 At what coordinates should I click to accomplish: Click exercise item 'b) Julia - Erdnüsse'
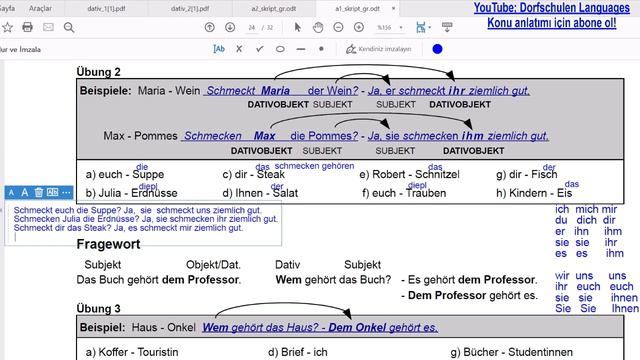[x=131, y=193]
